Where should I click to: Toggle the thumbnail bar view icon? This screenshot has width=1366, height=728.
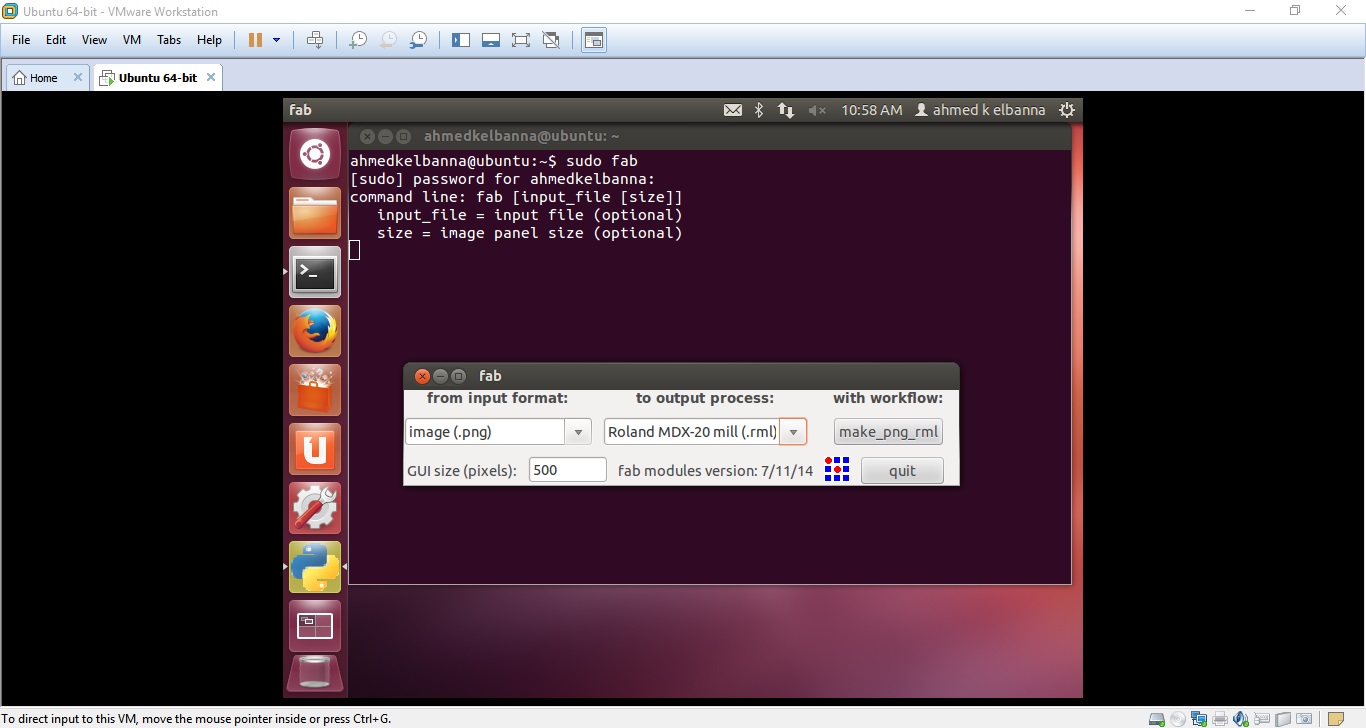491,40
